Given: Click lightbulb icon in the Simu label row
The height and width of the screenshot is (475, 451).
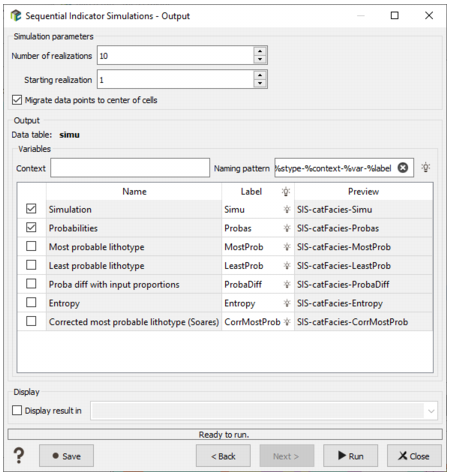Looking at the screenshot, I should [x=287, y=209].
